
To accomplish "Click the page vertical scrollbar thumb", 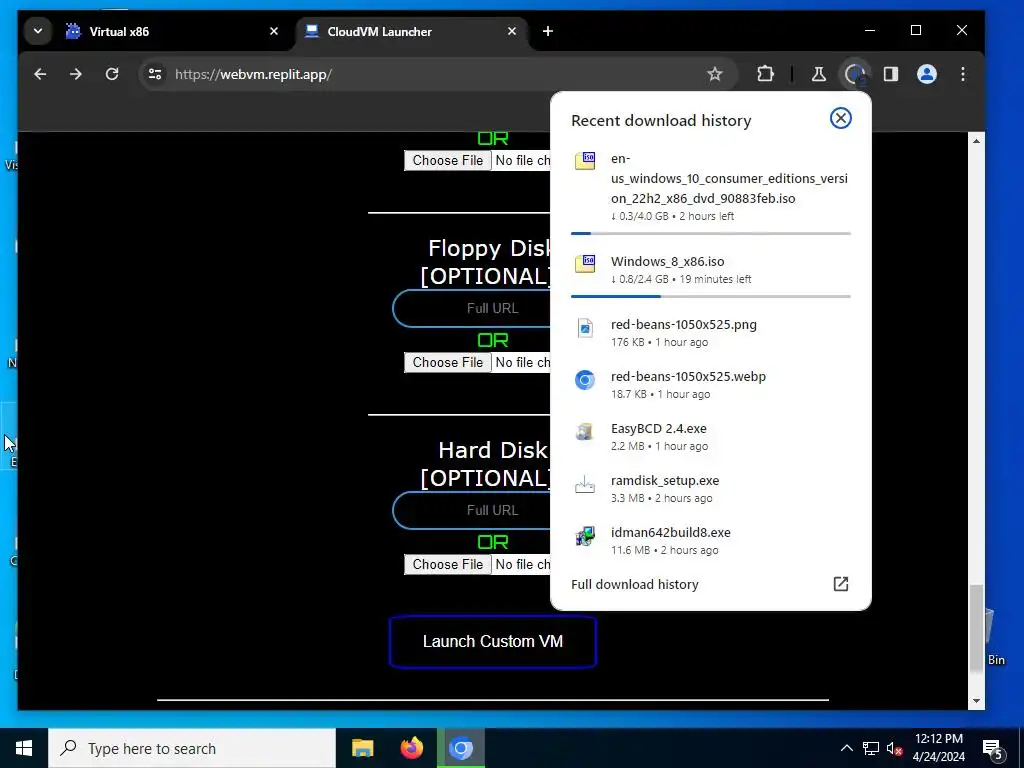I will [976, 627].
